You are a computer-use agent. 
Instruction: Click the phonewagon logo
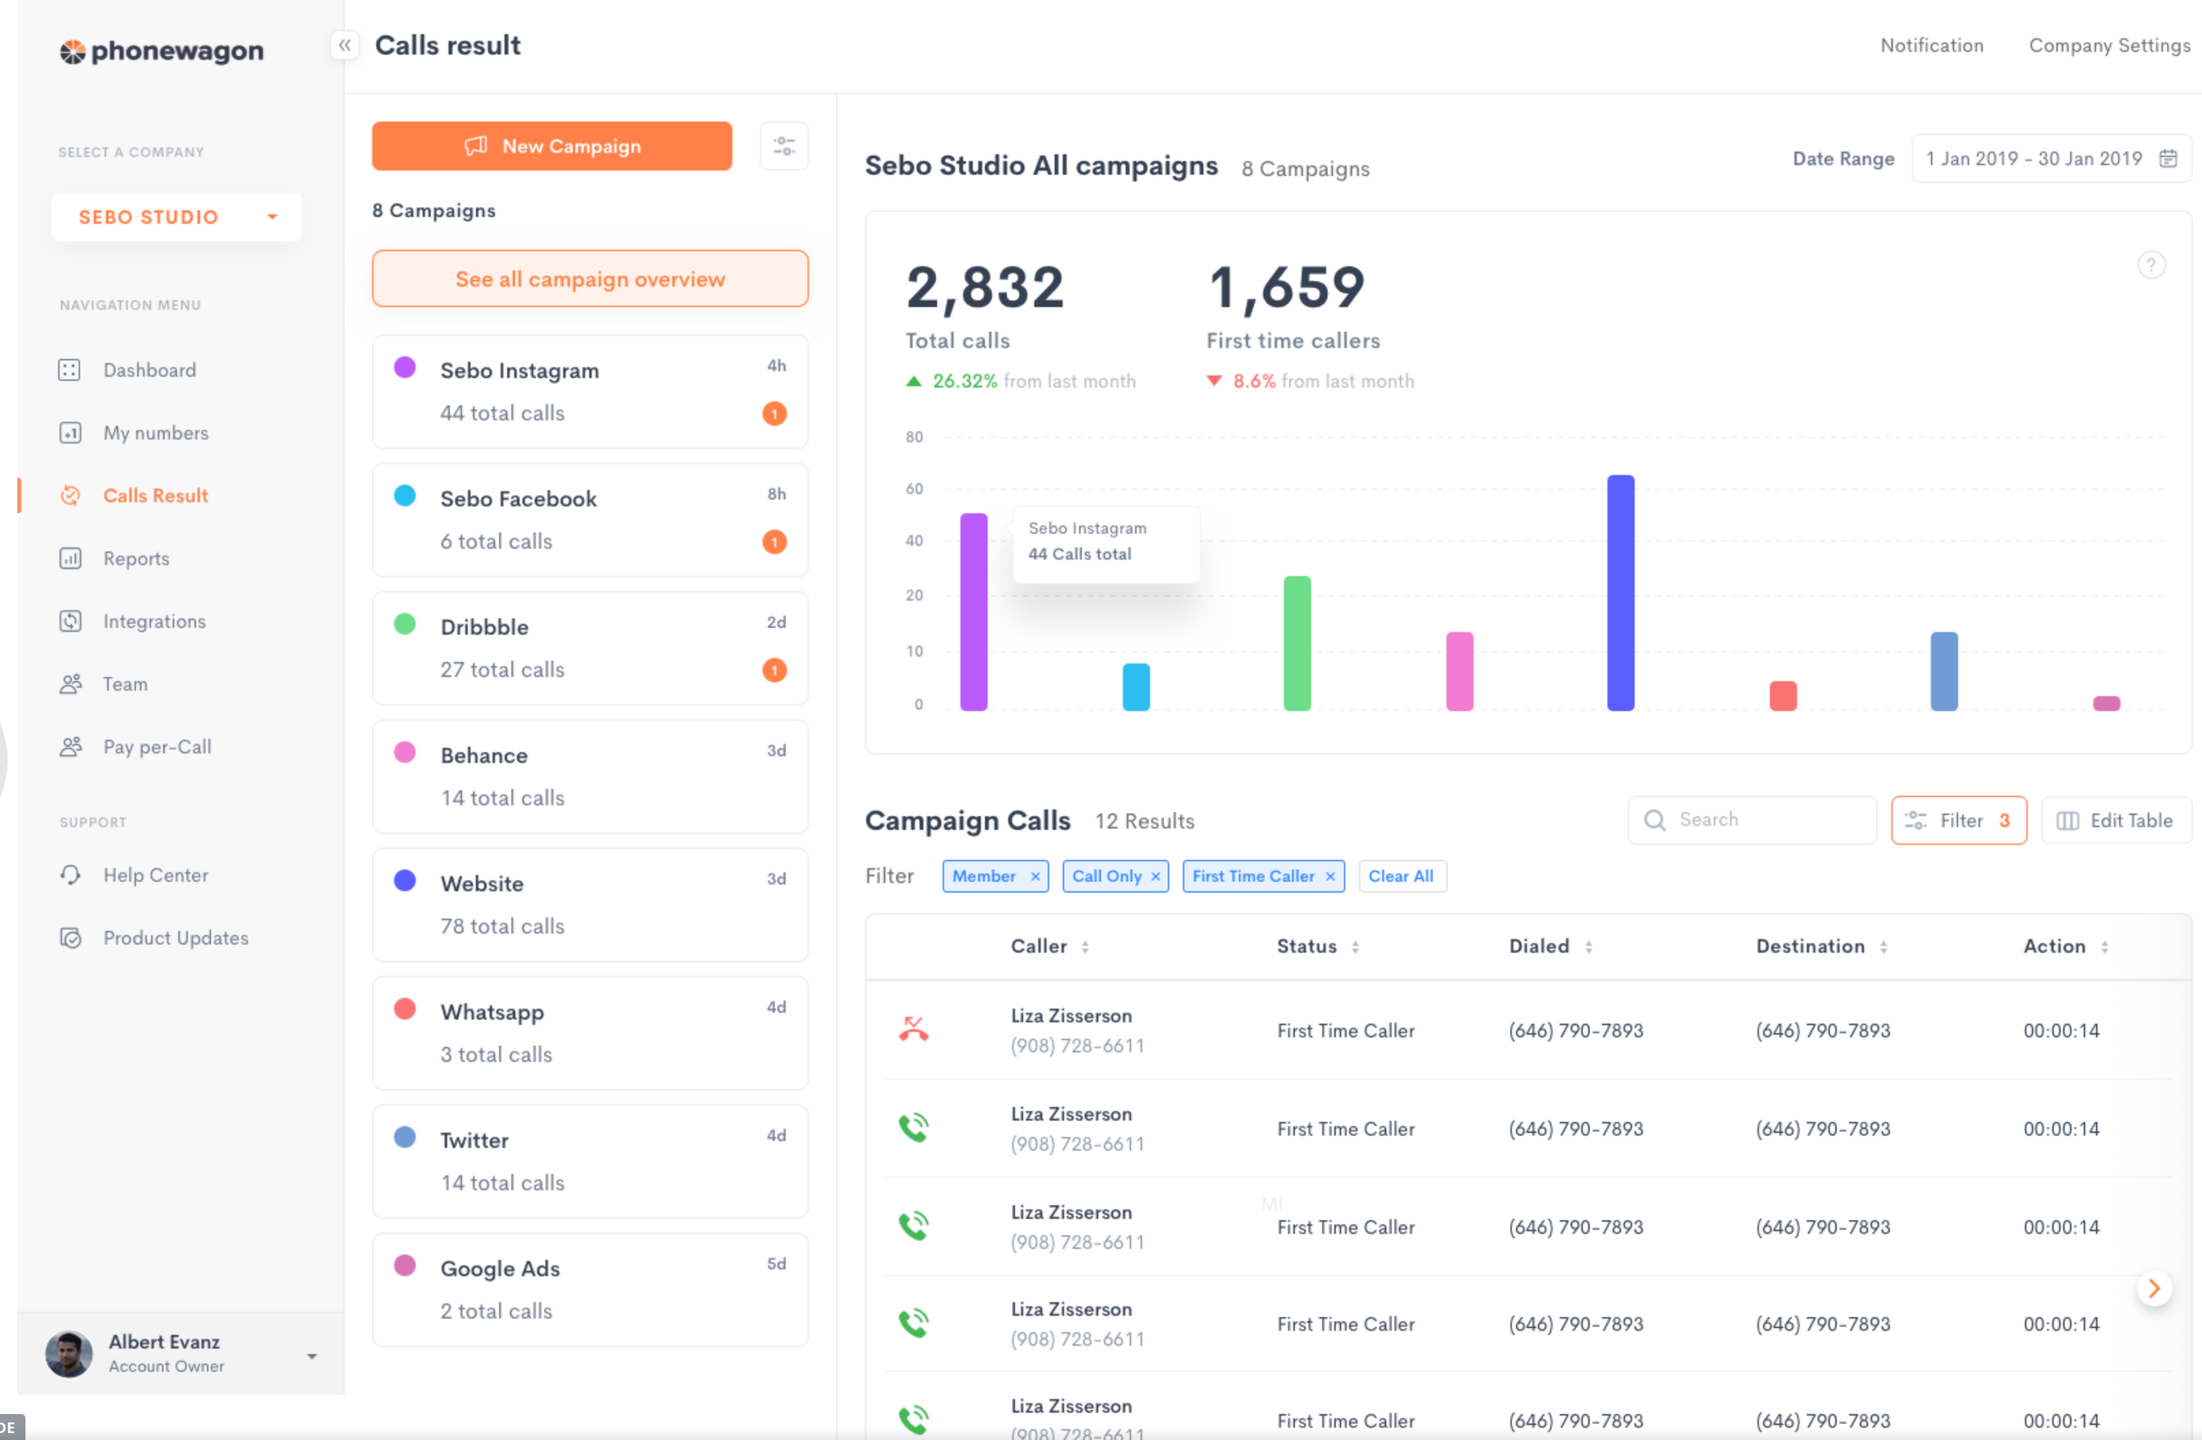pyautogui.click(x=162, y=51)
